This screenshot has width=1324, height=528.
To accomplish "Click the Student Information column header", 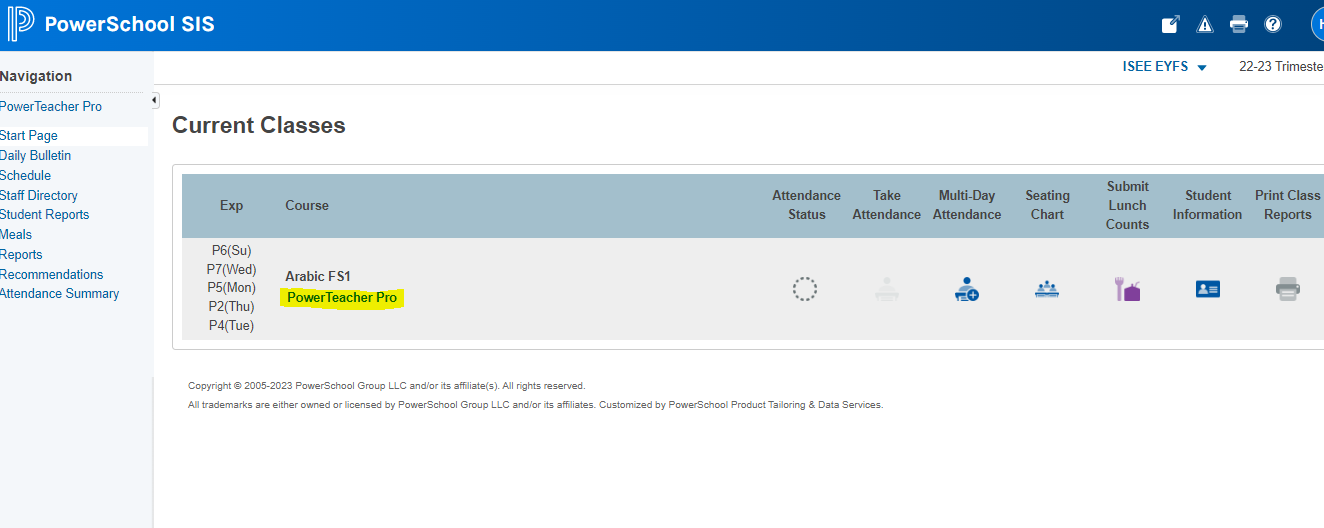I will click(1208, 205).
